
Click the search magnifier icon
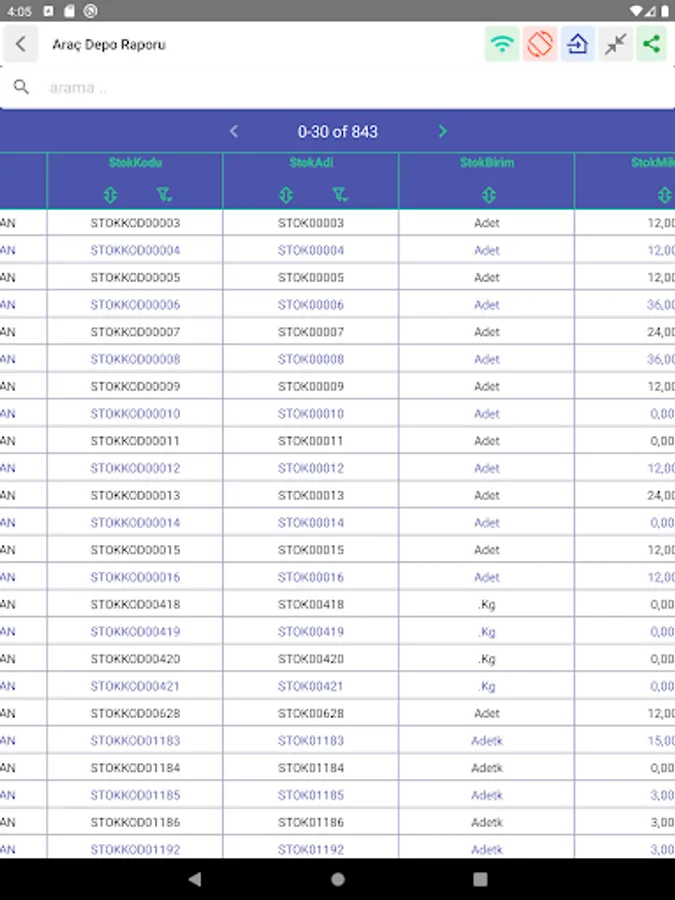(x=21, y=87)
